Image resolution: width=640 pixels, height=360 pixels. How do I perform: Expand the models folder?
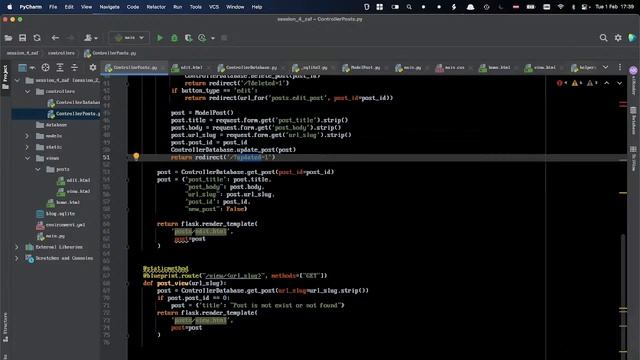click(x=27, y=136)
